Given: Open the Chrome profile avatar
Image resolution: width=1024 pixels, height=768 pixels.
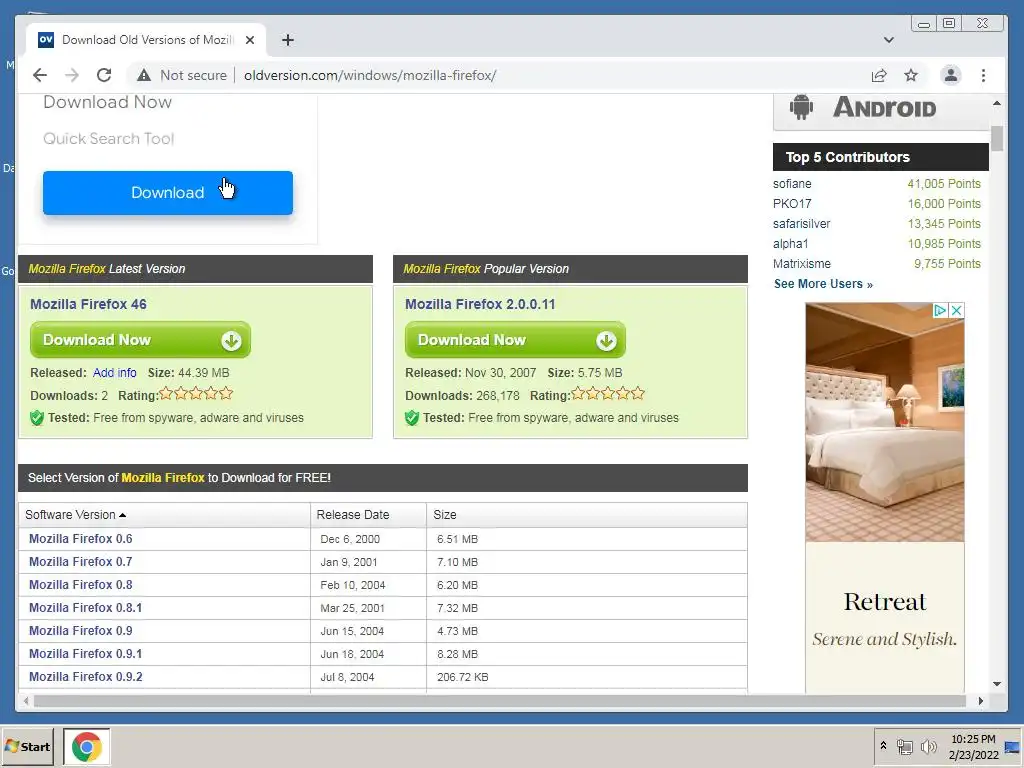Looking at the screenshot, I should click(x=951, y=75).
